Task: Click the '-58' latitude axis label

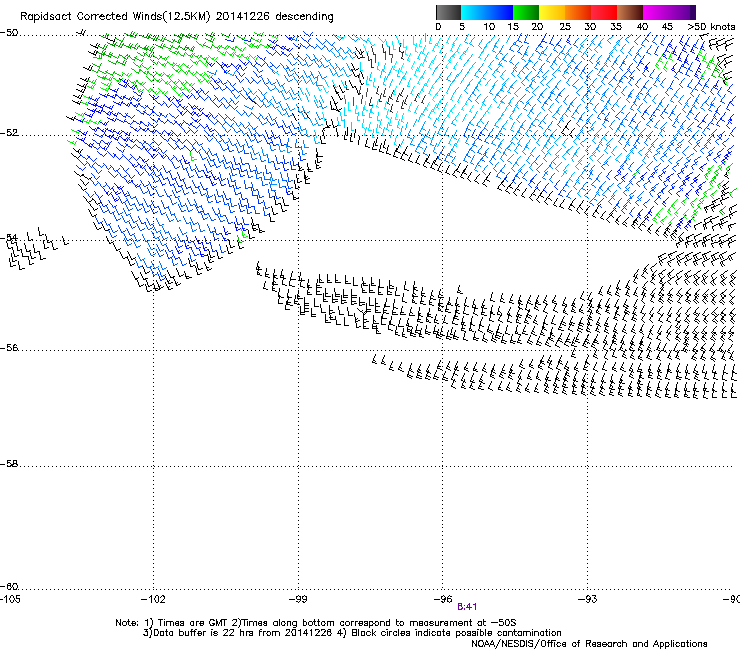Action: (x=9, y=464)
